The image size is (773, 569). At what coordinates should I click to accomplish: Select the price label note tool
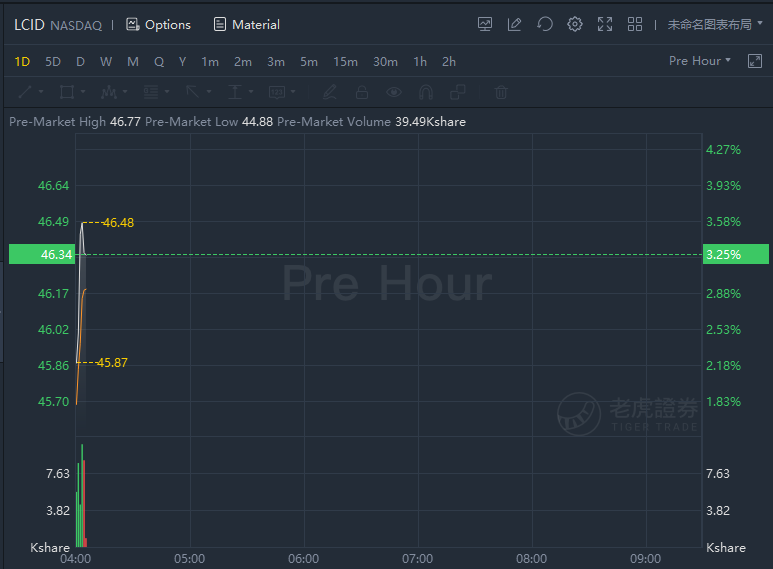click(x=277, y=92)
